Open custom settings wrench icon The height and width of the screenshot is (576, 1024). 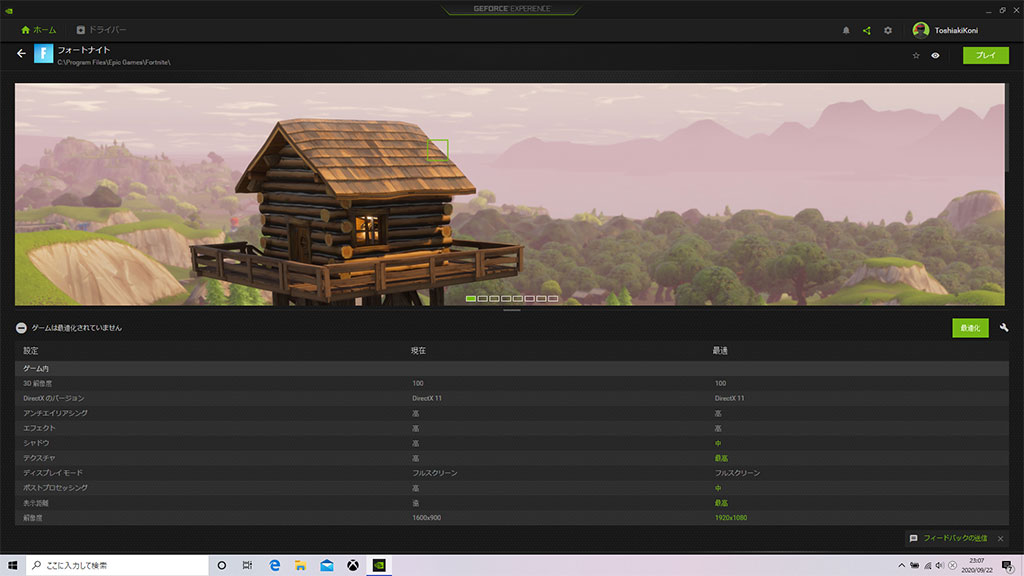click(1003, 327)
